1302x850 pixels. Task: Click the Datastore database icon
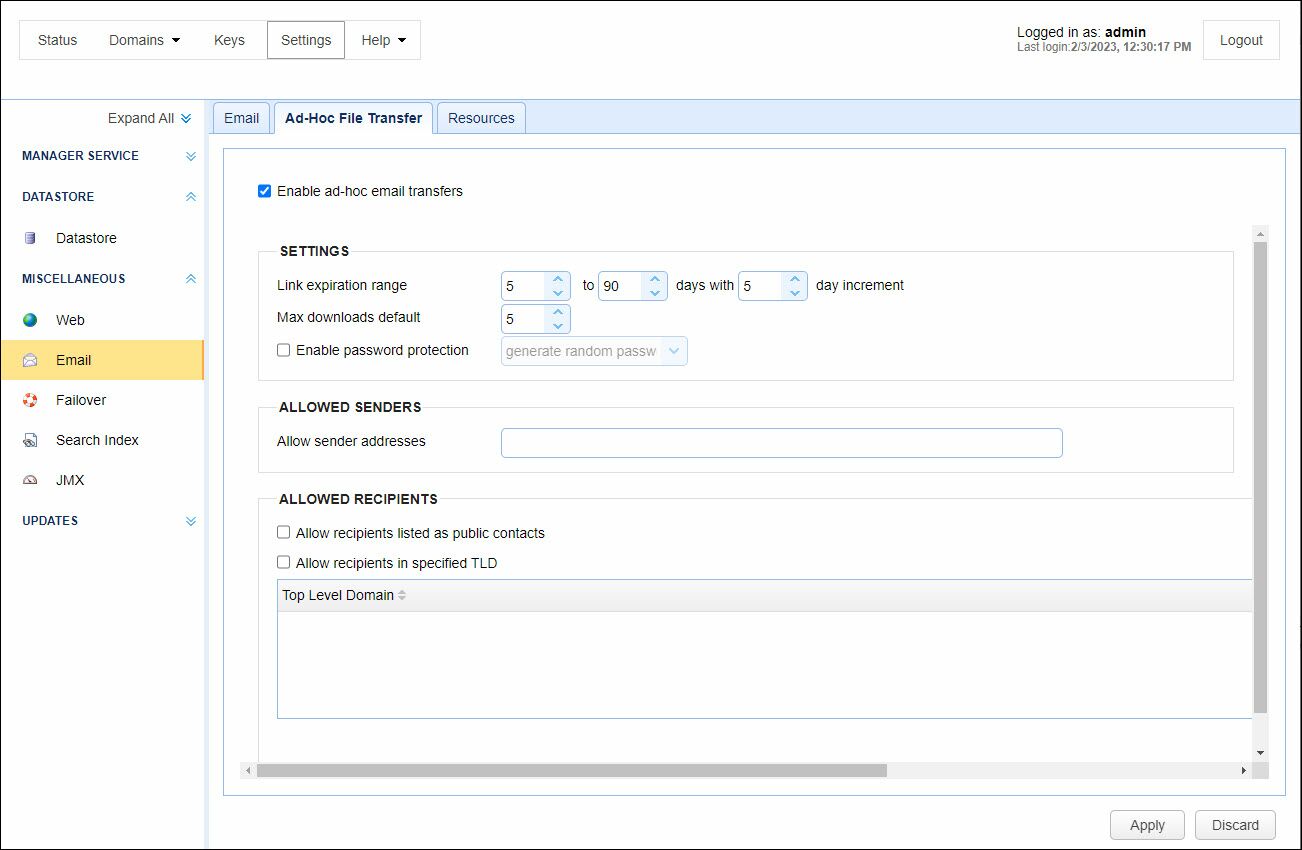tap(30, 238)
